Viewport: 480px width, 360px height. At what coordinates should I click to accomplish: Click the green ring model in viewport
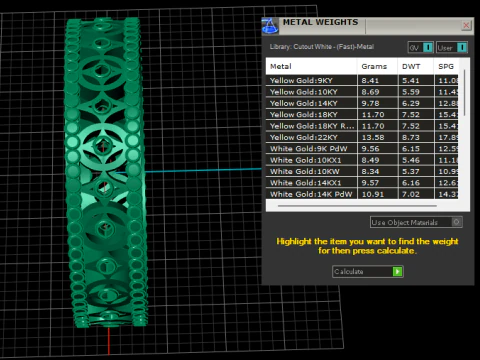pos(106,173)
